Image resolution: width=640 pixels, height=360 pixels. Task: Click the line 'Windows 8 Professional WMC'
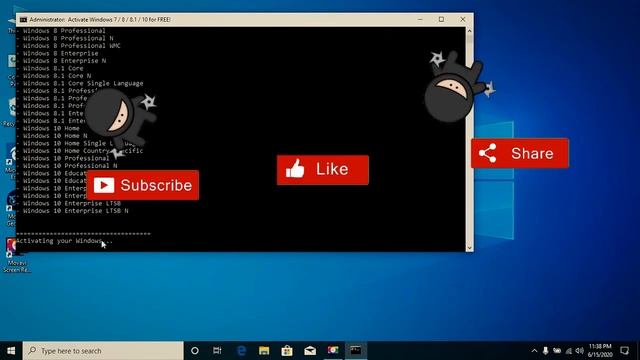[71, 46]
